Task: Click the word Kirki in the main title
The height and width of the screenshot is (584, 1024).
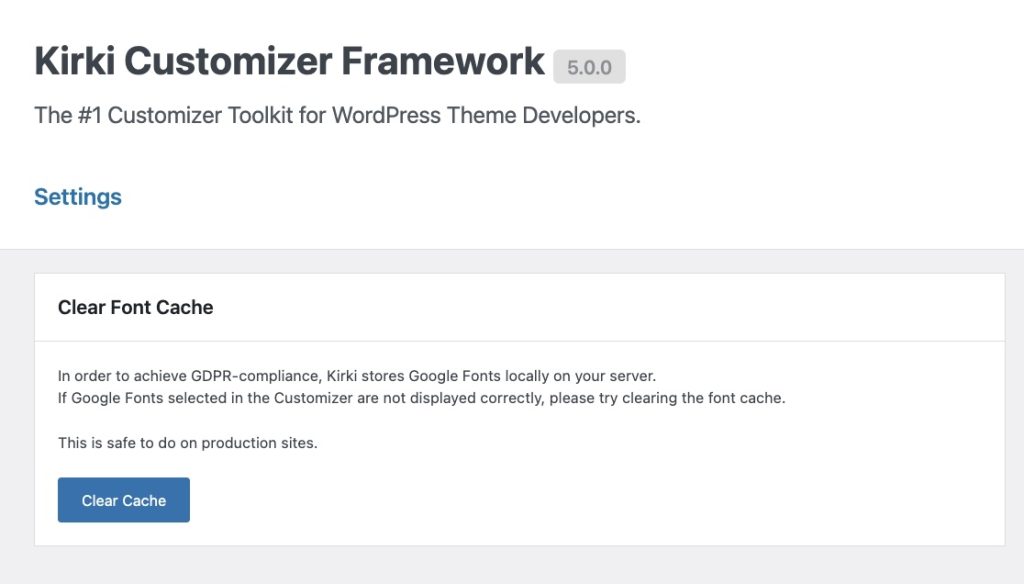Action: tap(73, 62)
